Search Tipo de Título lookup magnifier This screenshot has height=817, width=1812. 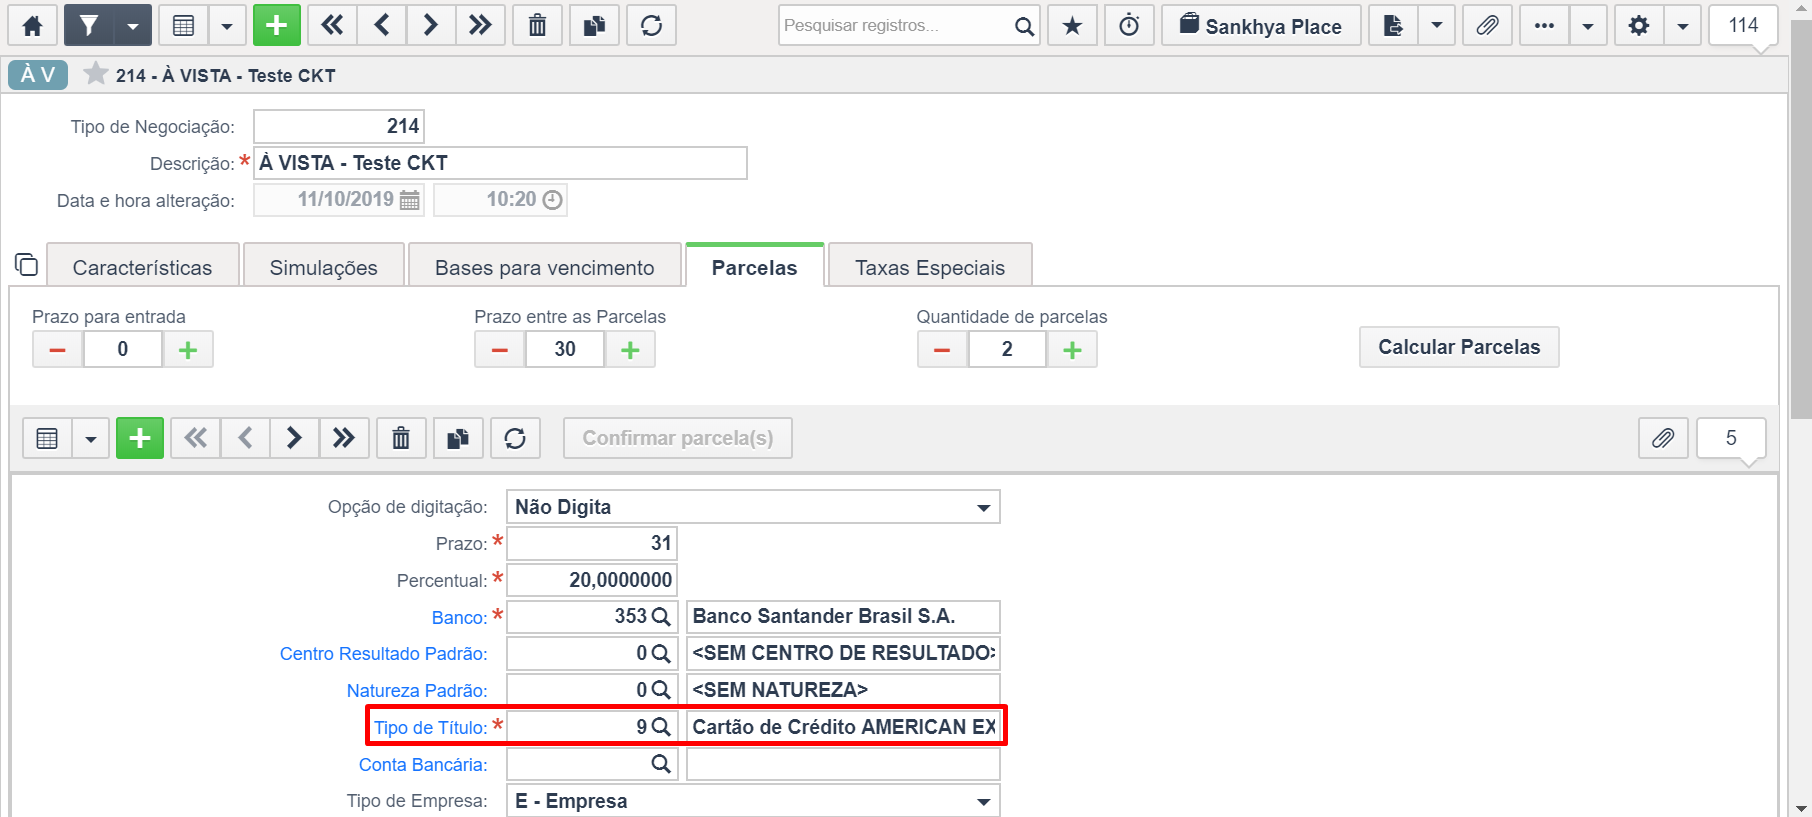tap(661, 727)
